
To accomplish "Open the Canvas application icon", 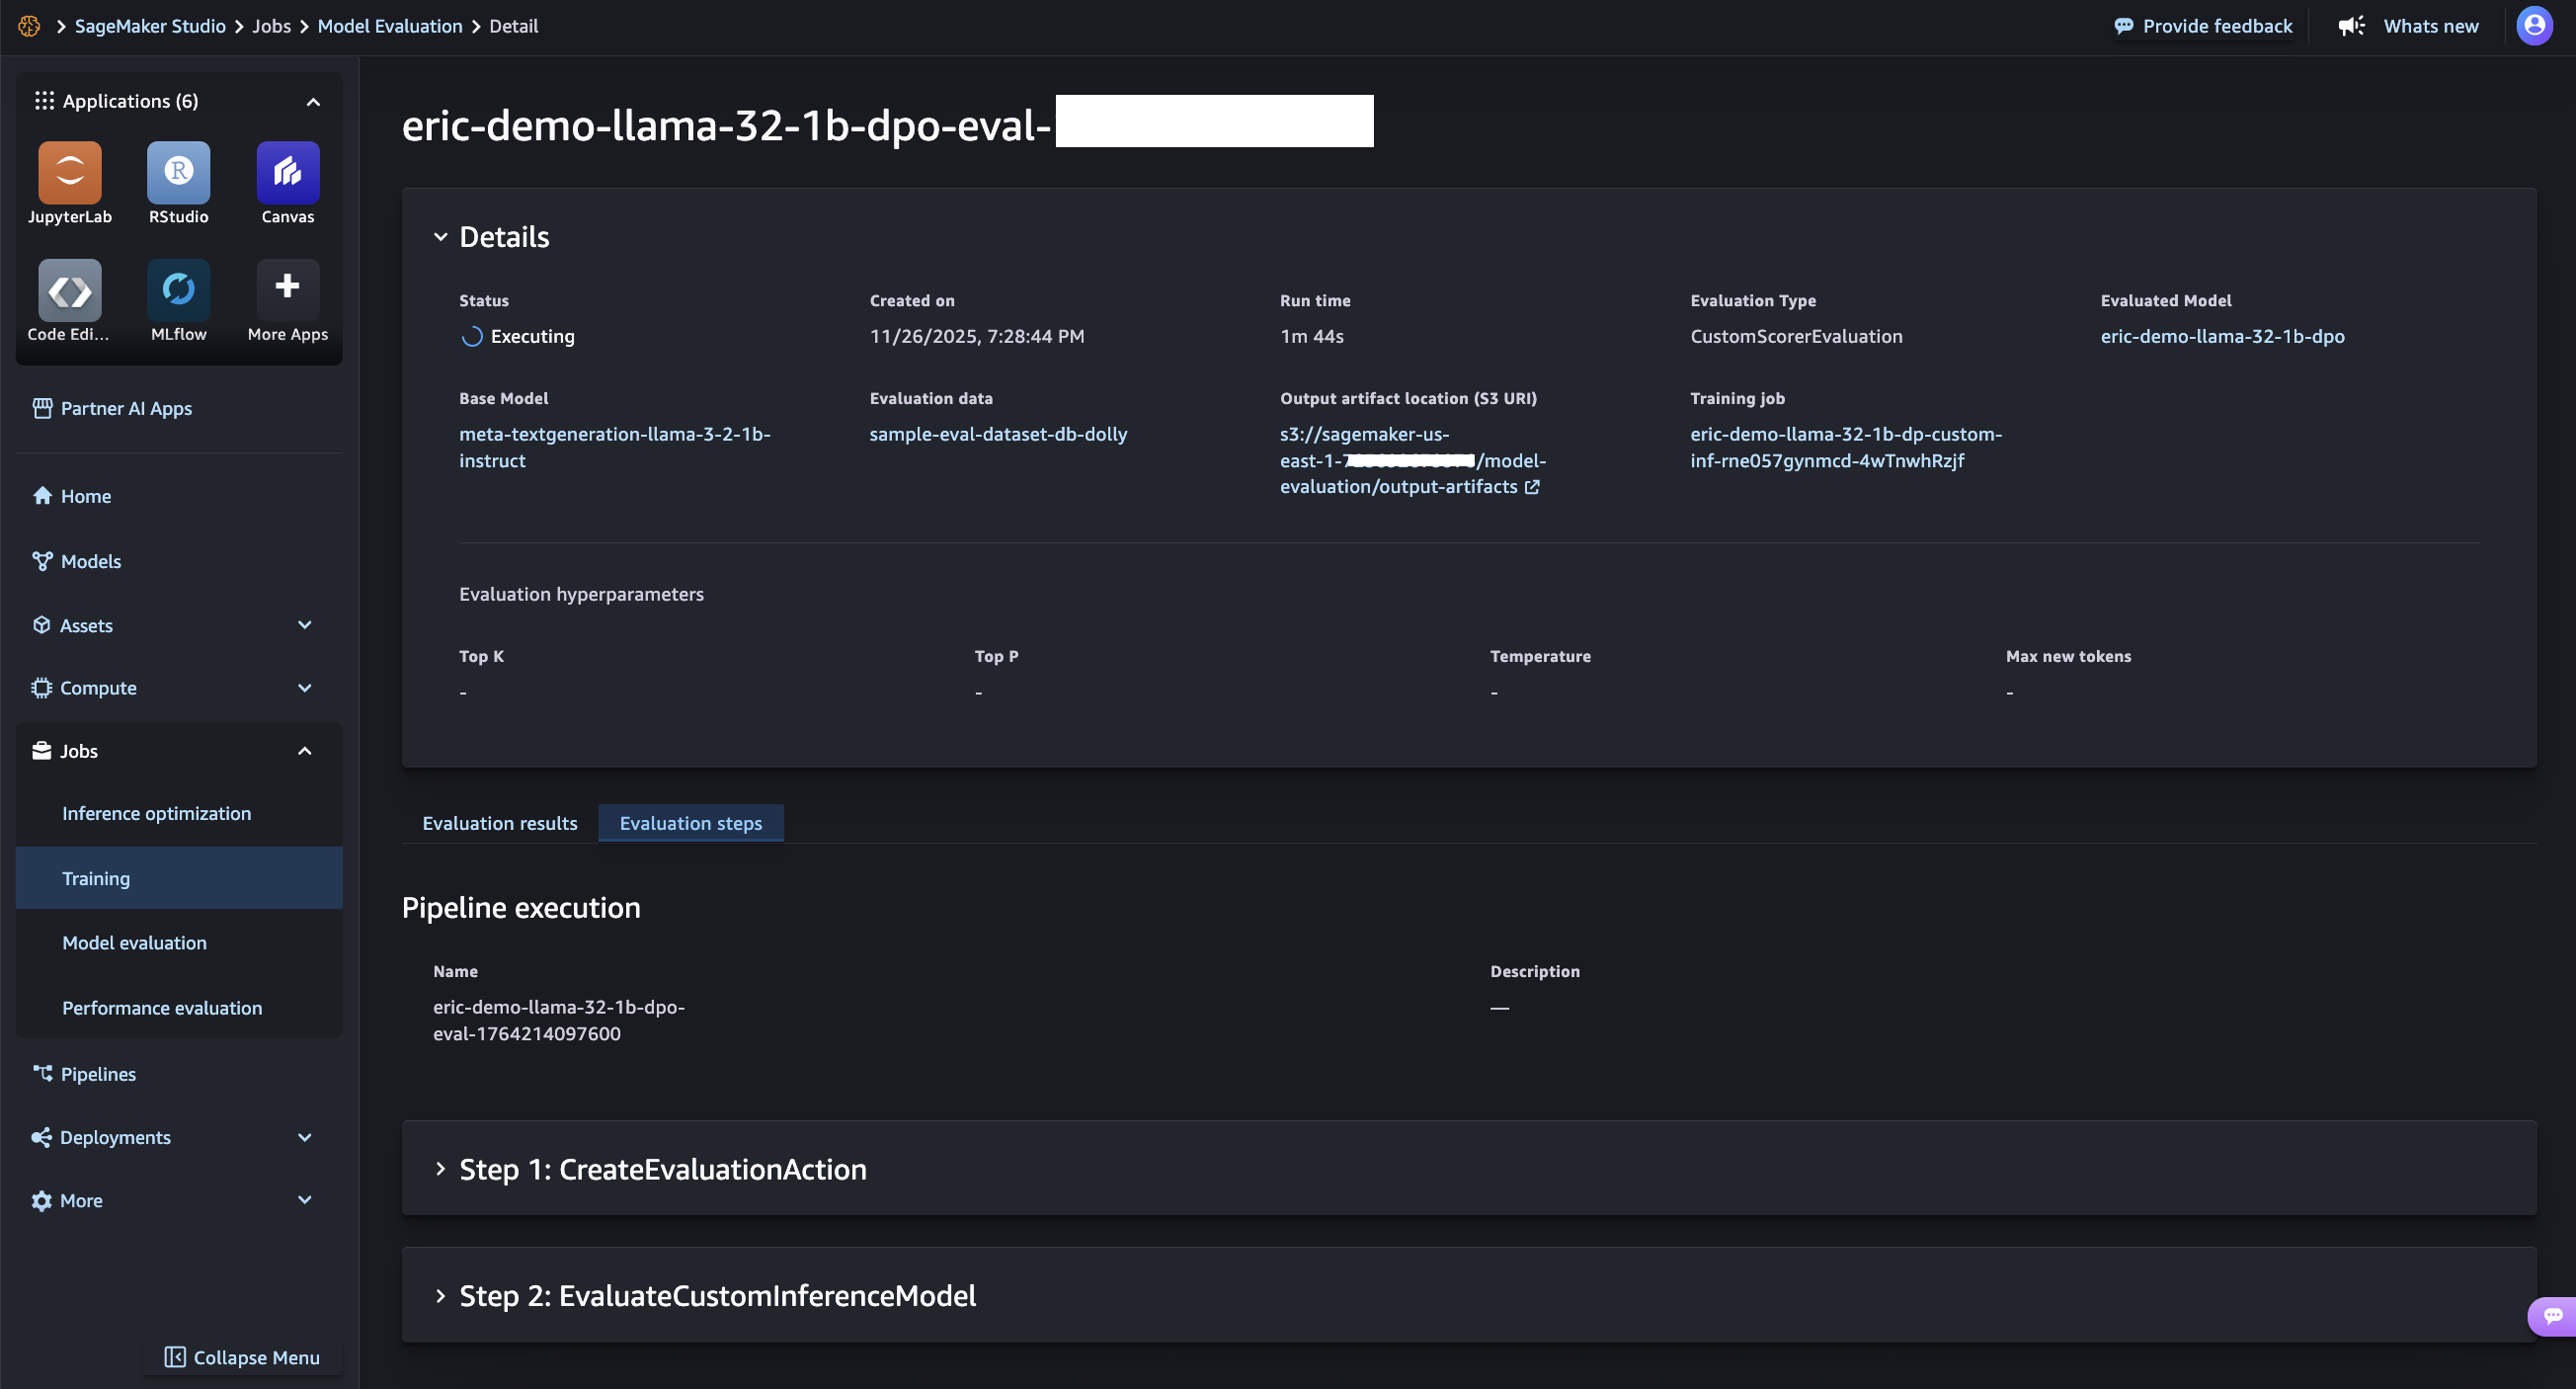I will click(x=288, y=172).
